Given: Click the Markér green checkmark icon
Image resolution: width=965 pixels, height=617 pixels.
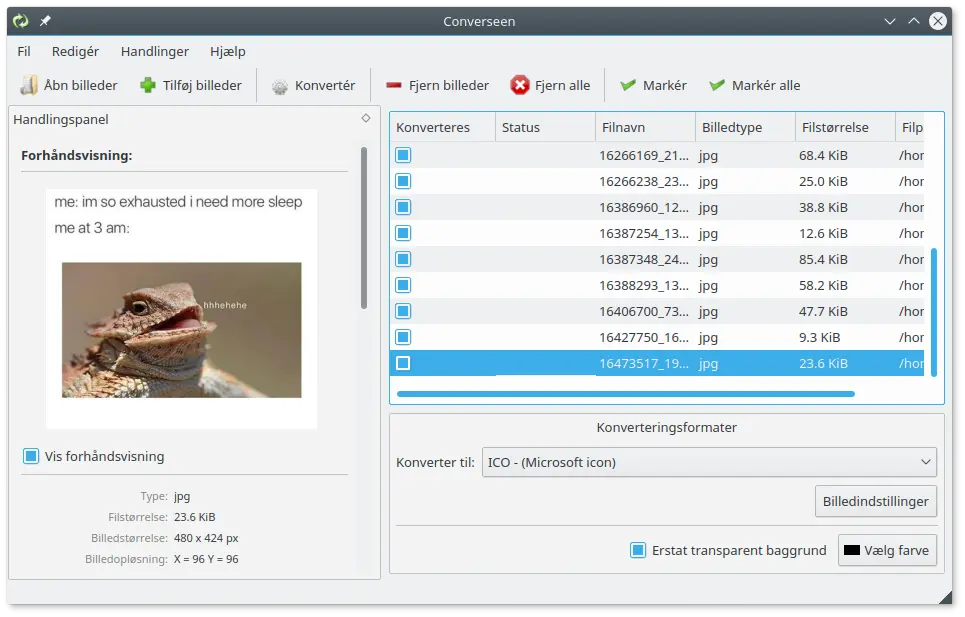Looking at the screenshot, I should click(x=628, y=85).
